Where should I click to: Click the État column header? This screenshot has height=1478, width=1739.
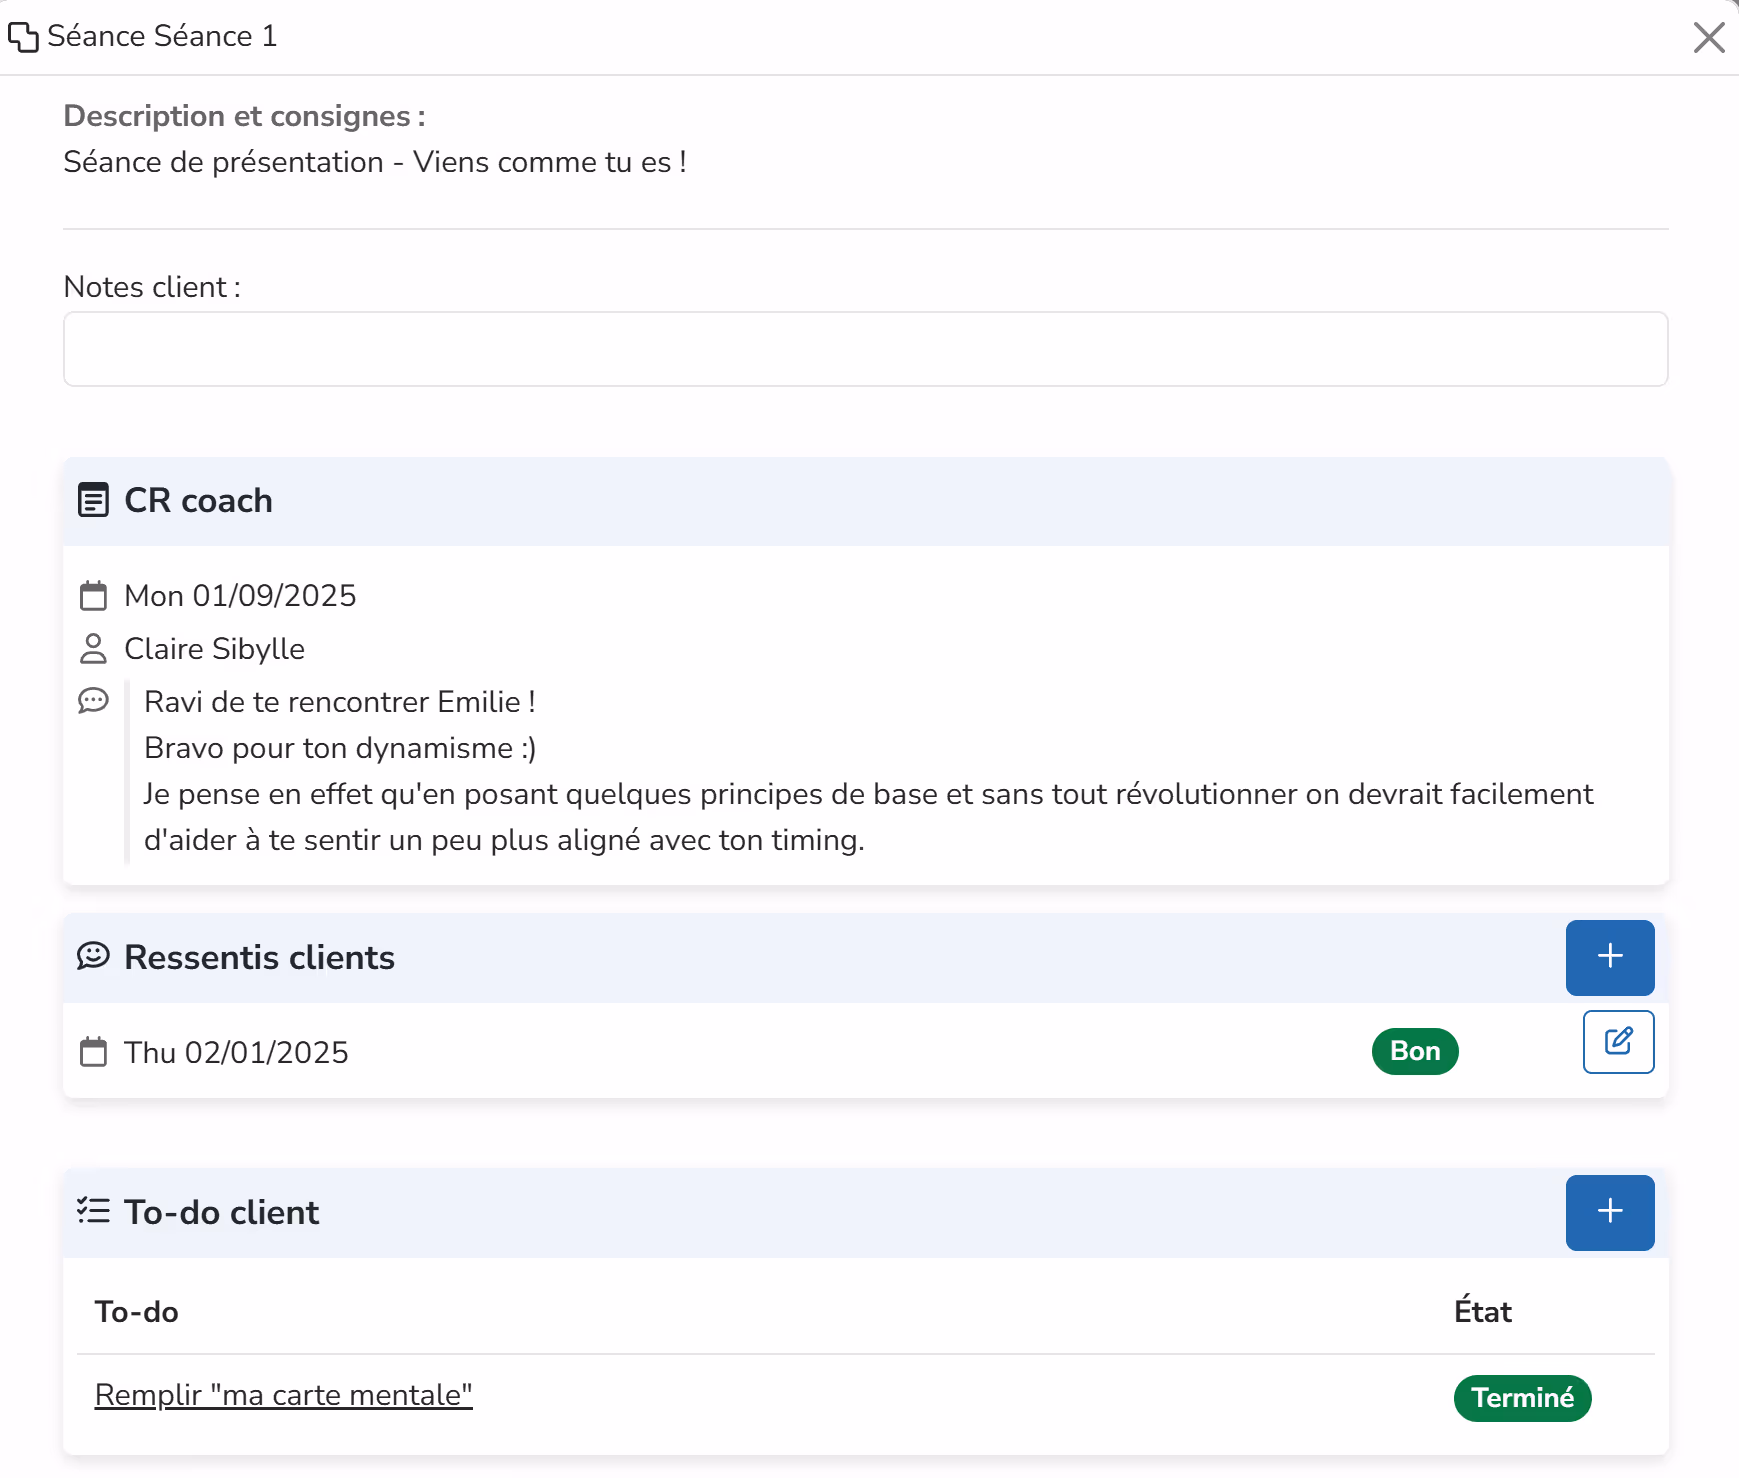pos(1482,1311)
